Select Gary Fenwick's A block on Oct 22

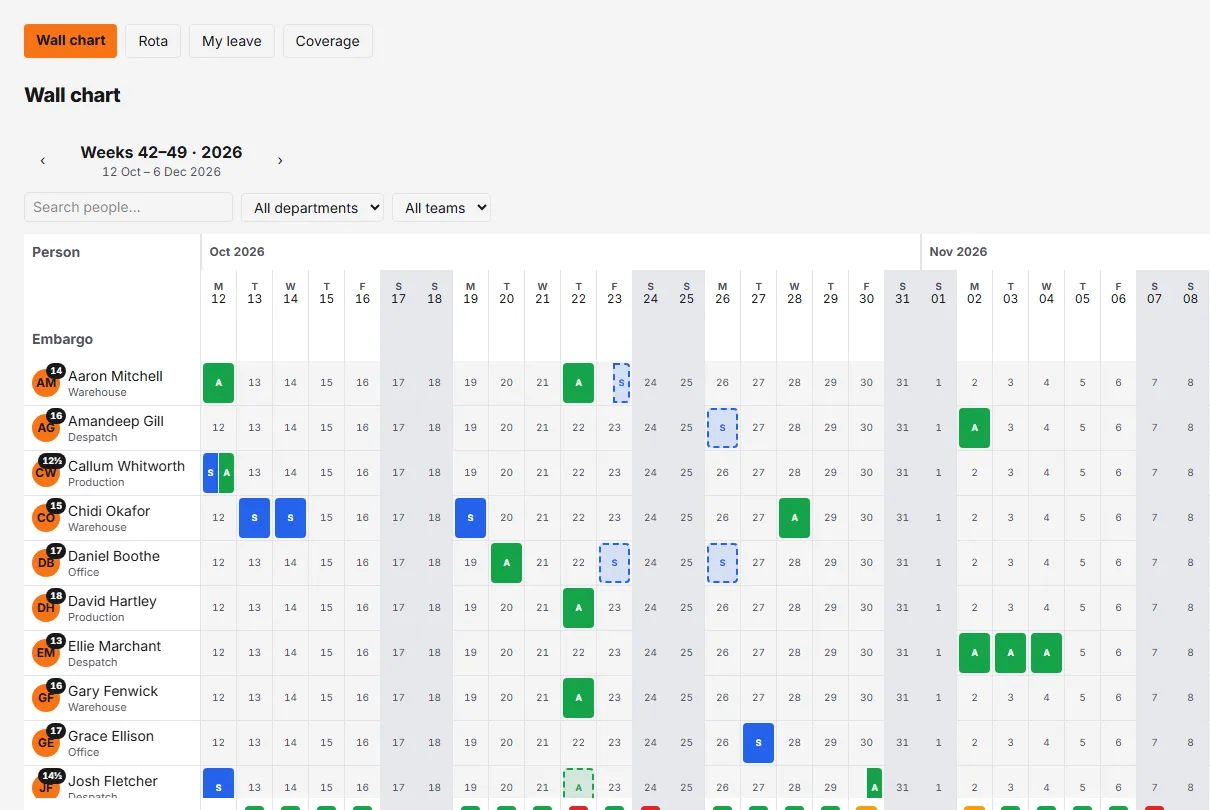(579, 698)
